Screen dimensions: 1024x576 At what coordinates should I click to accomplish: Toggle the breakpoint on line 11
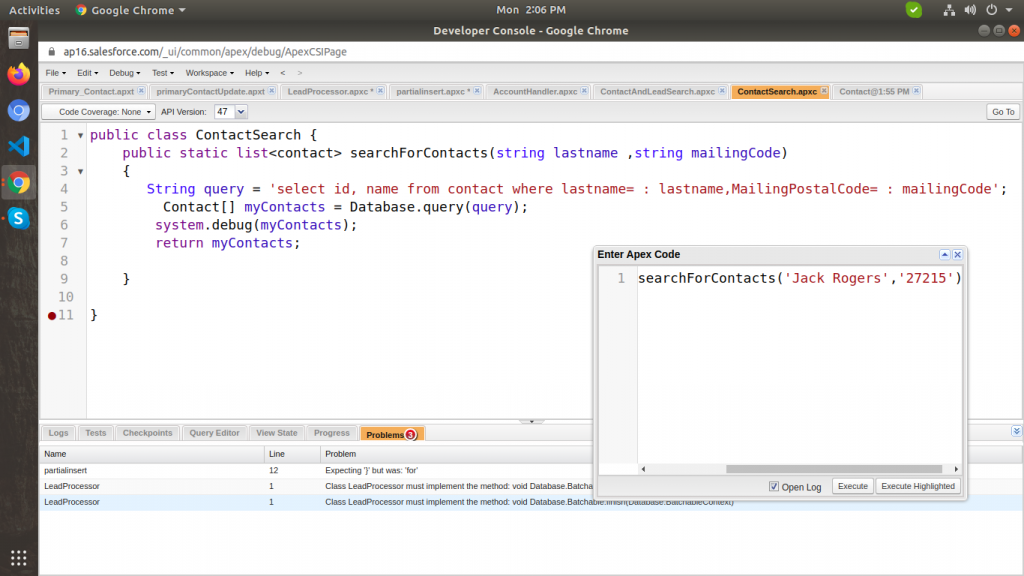51,314
